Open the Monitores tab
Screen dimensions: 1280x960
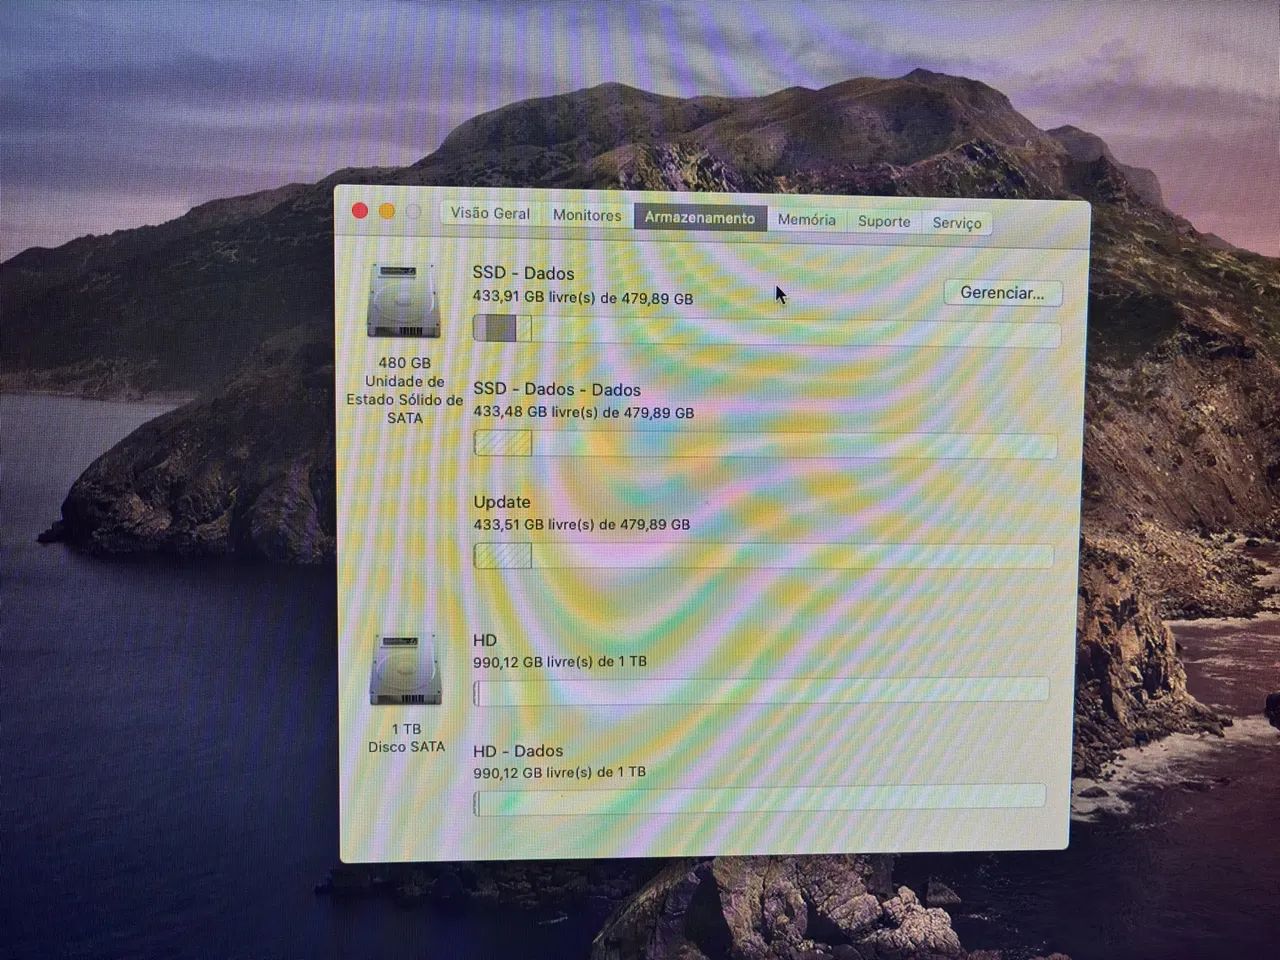point(587,215)
